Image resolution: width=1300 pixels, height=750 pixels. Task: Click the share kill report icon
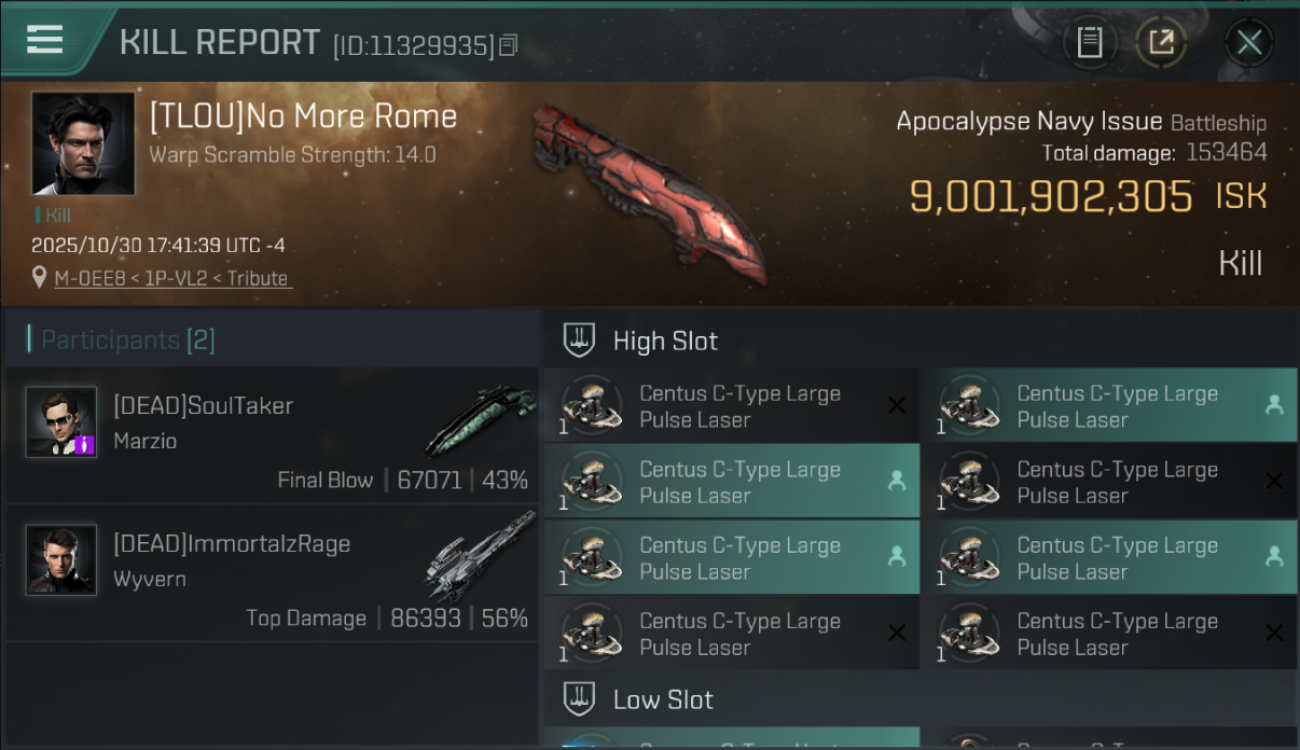click(x=1161, y=42)
